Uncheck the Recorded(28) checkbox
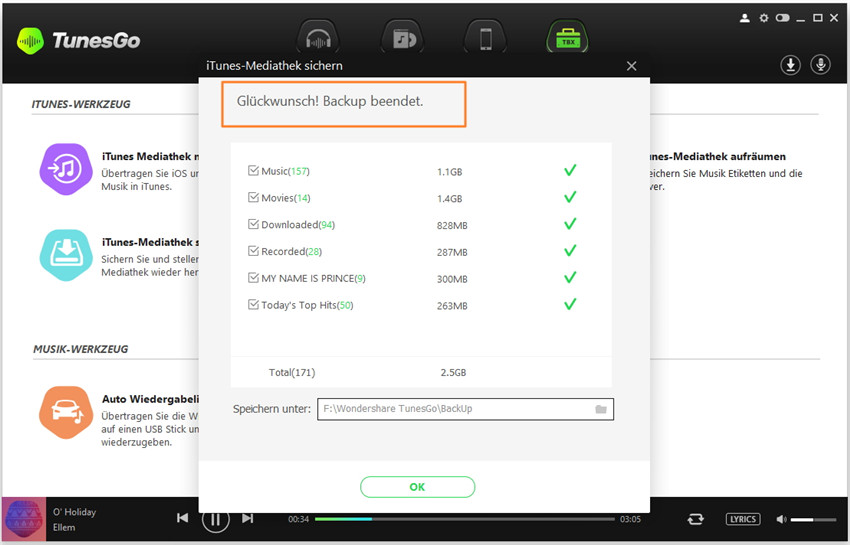The image size is (850, 545). [x=253, y=251]
